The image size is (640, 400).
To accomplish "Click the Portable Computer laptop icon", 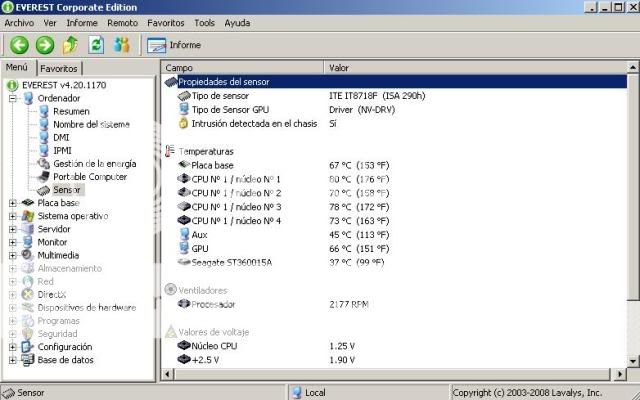I will (43, 176).
